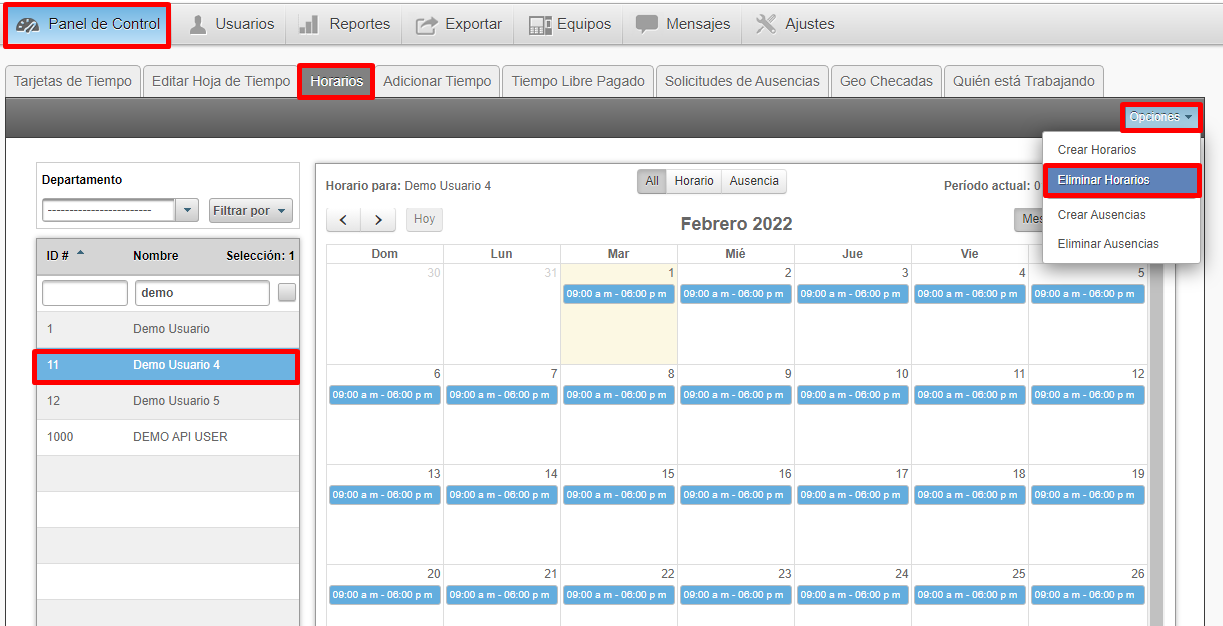Click the Hoy button

point(424,219)
